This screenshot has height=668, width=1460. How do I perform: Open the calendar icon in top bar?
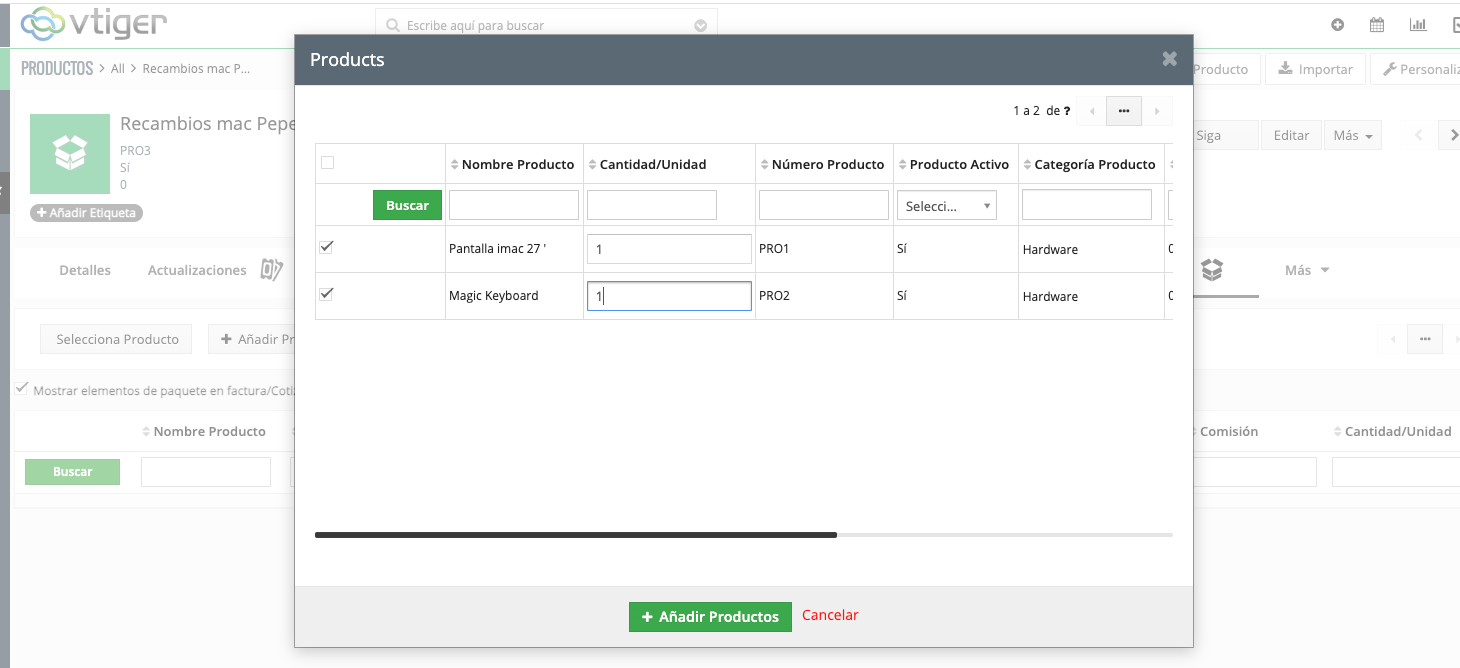pyautogui.click(x=1377, y=25)
